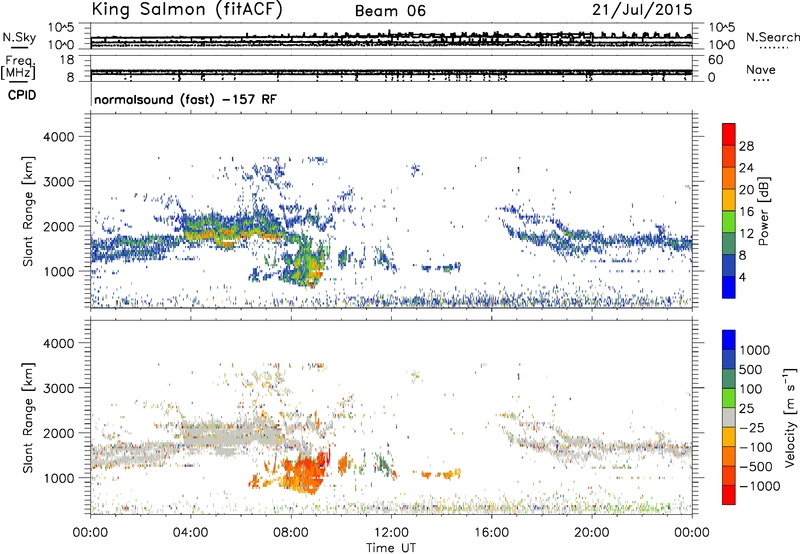Click the '24' label on Power colorbar
Image resolution: width=800 pixels, height=554 pixels.
[x=746, y=168]
